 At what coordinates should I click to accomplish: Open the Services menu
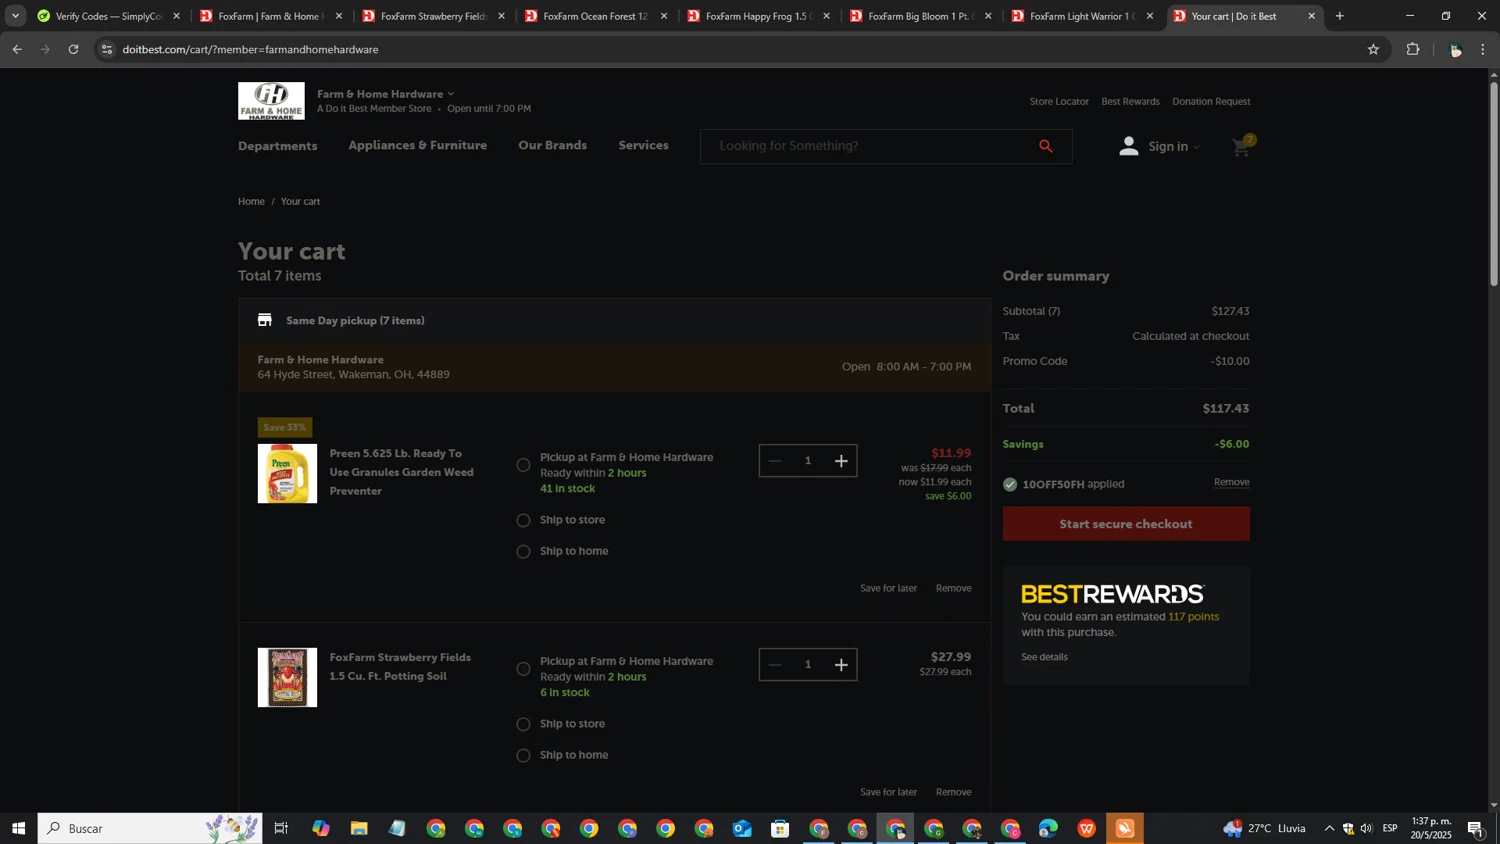643,145
